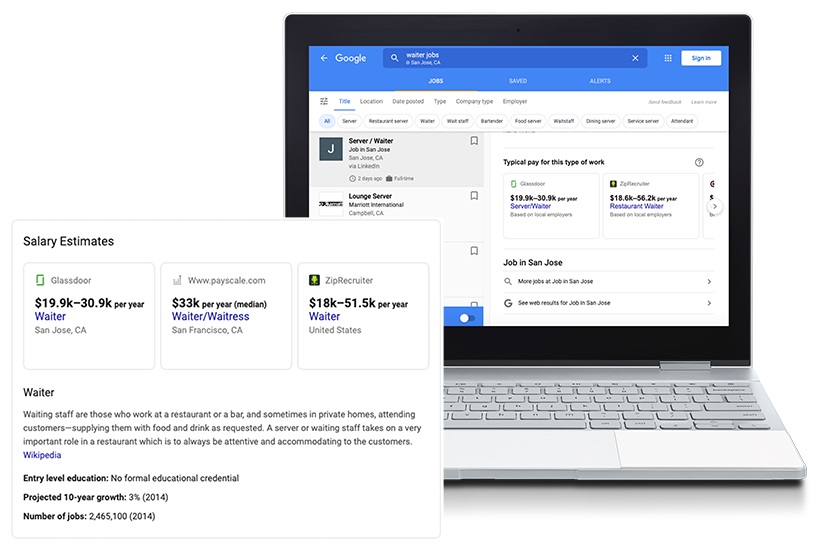
Task: Click the Learn more link
Action: point(704,102)
